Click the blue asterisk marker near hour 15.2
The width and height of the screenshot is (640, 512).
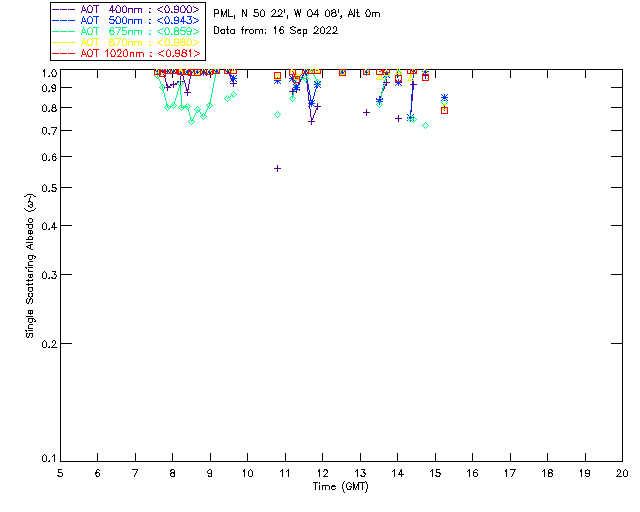(x=444, y=98)
